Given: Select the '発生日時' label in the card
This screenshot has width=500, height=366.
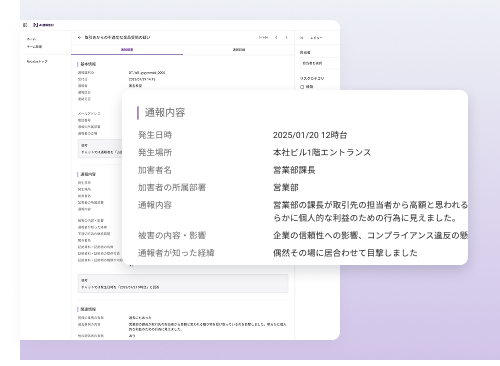Looking at the screenshot, I should (x=155, y=135).
